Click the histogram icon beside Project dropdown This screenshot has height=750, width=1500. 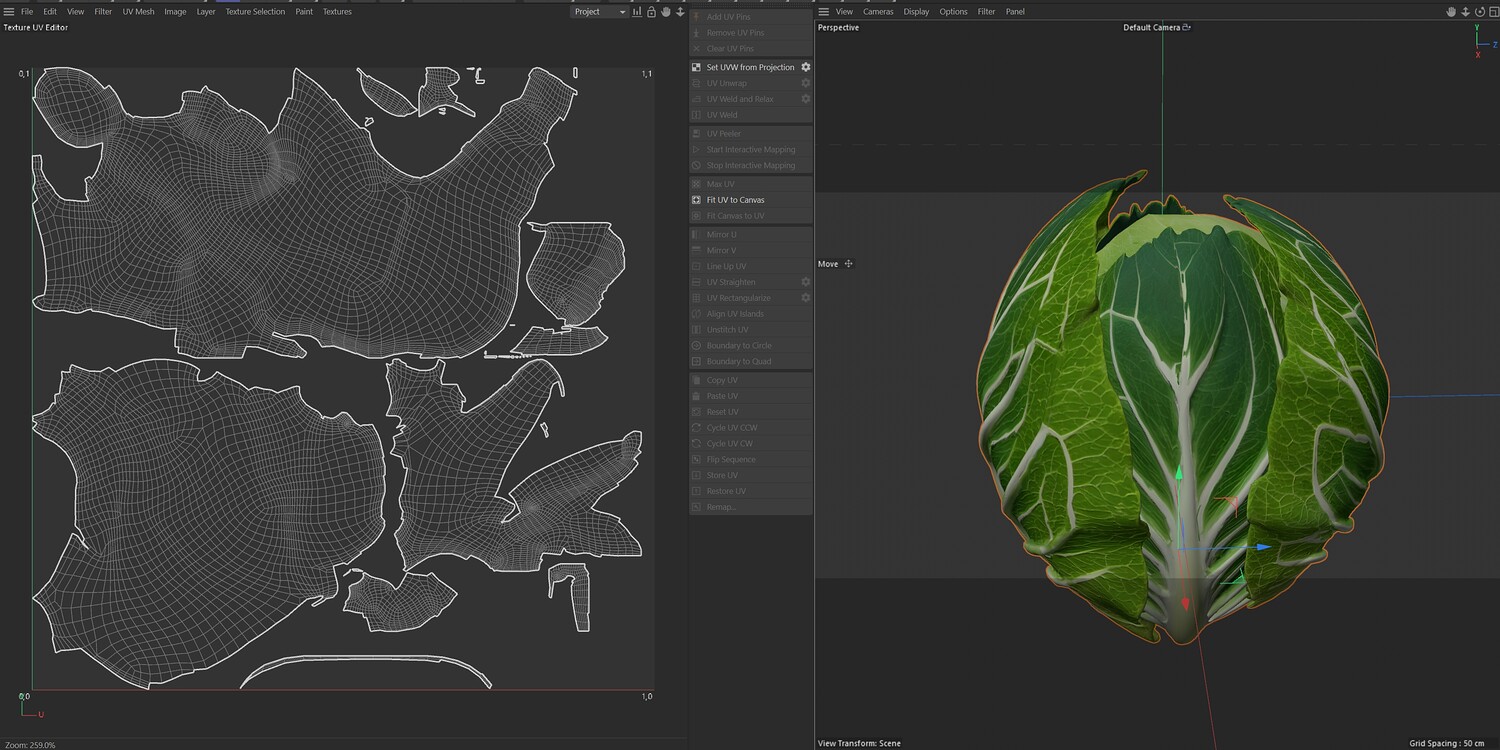point(637,12)
